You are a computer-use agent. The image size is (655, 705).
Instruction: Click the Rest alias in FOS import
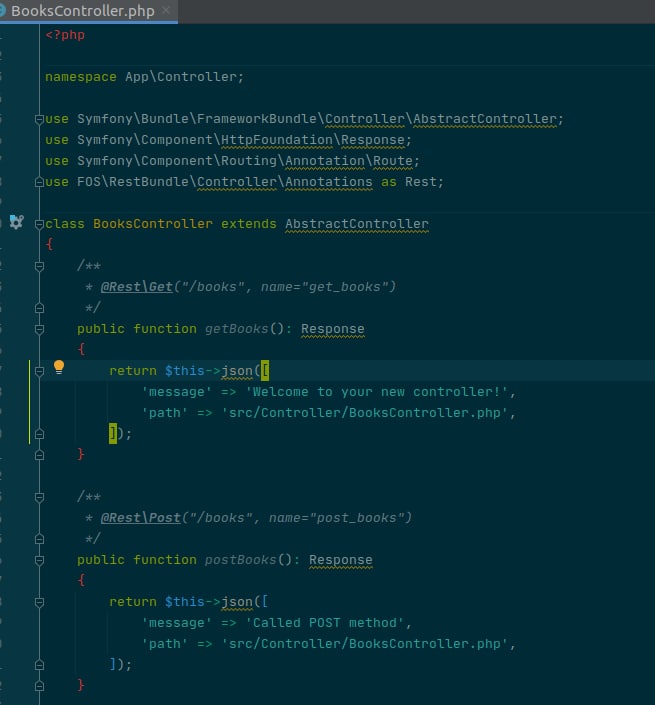pyautogui.click(x=420, y=182)
